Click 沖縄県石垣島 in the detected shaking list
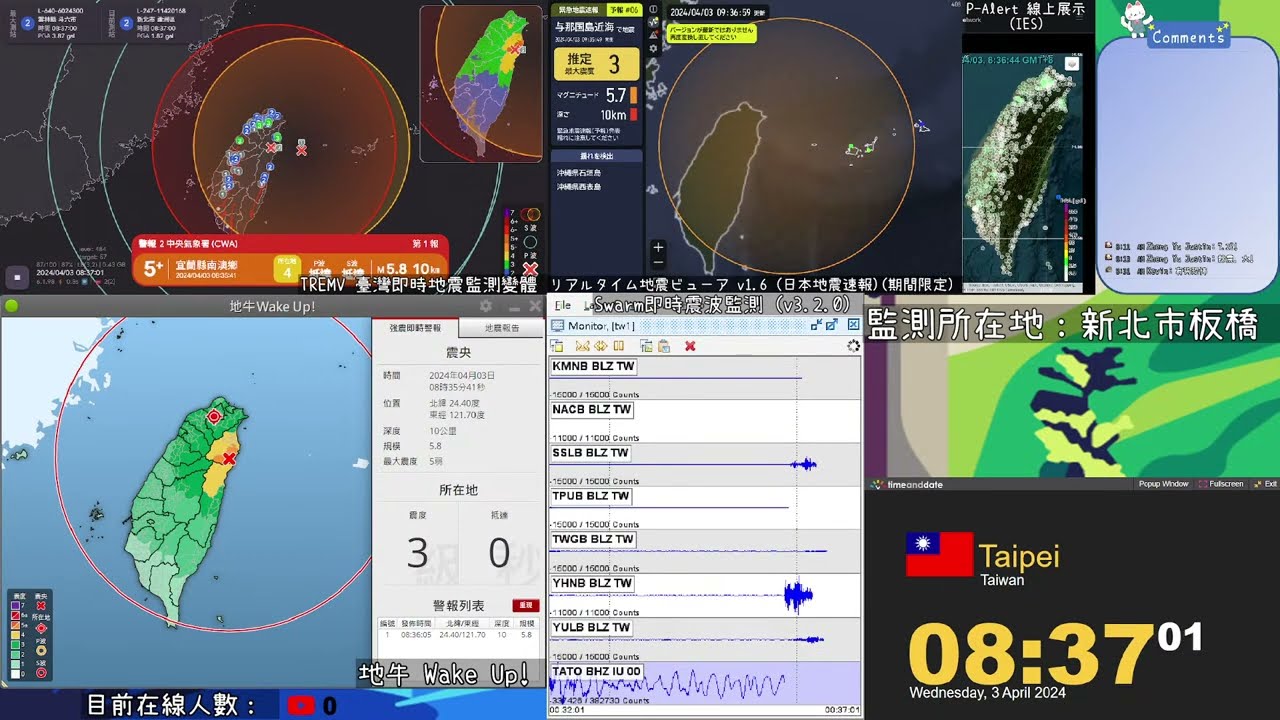Screen dimensions: 1280x720 tap(579, 174)
